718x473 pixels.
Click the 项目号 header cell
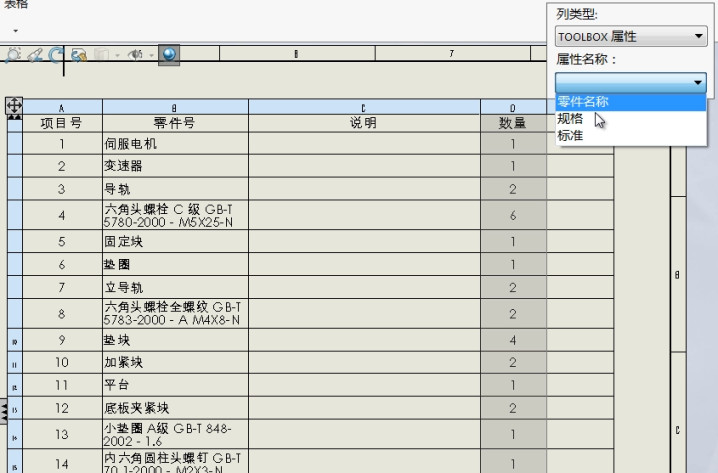[62, 123]
